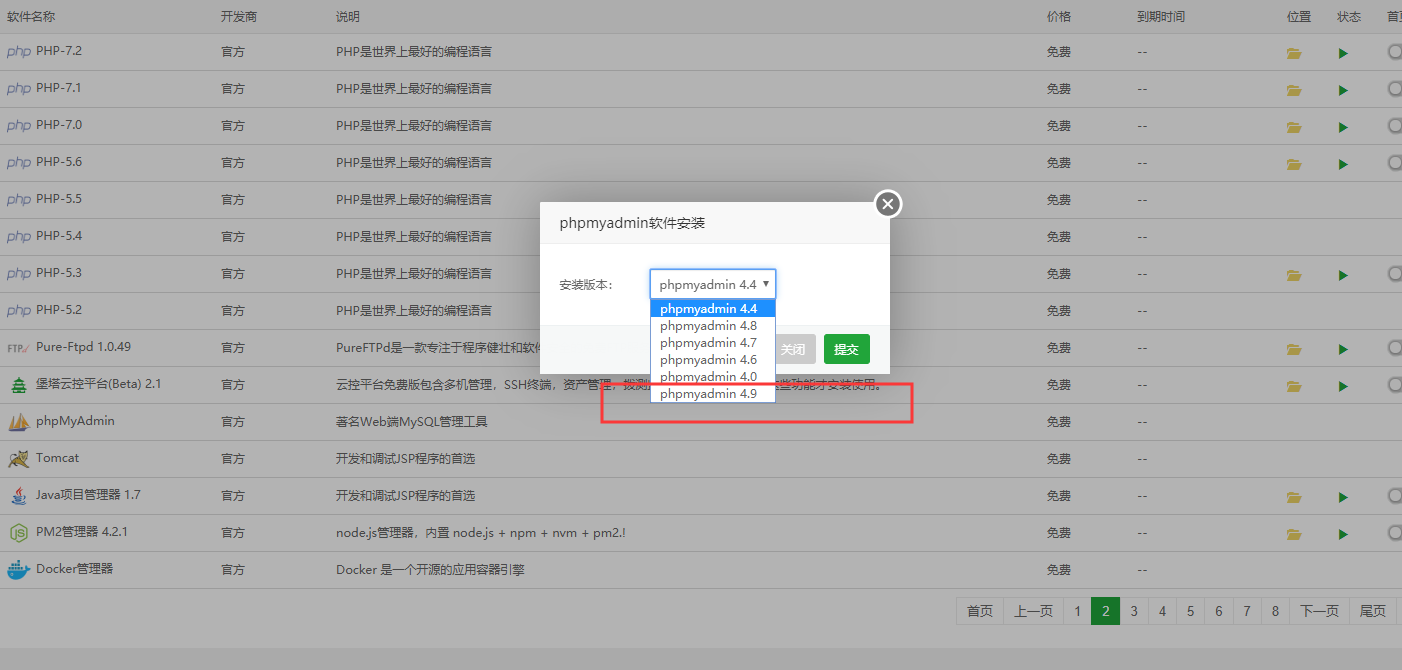Click the phpMyAdmin software name
Viewport: 1402px width, 670px height.
75,421
